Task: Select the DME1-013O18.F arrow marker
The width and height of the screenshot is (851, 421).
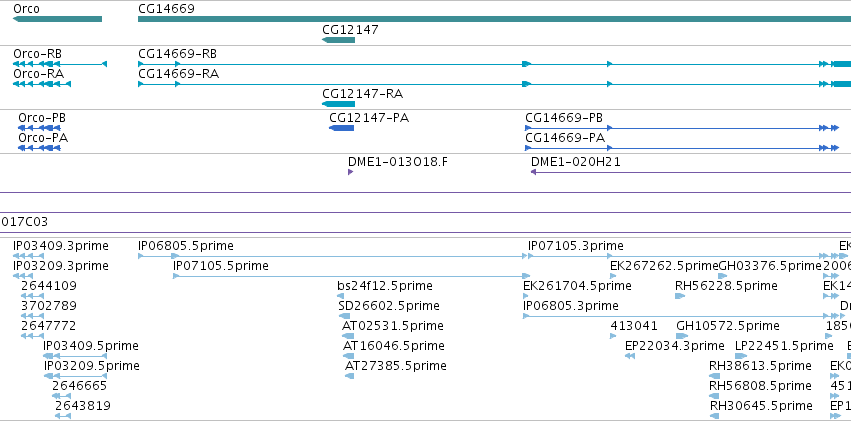Action: 351,172
